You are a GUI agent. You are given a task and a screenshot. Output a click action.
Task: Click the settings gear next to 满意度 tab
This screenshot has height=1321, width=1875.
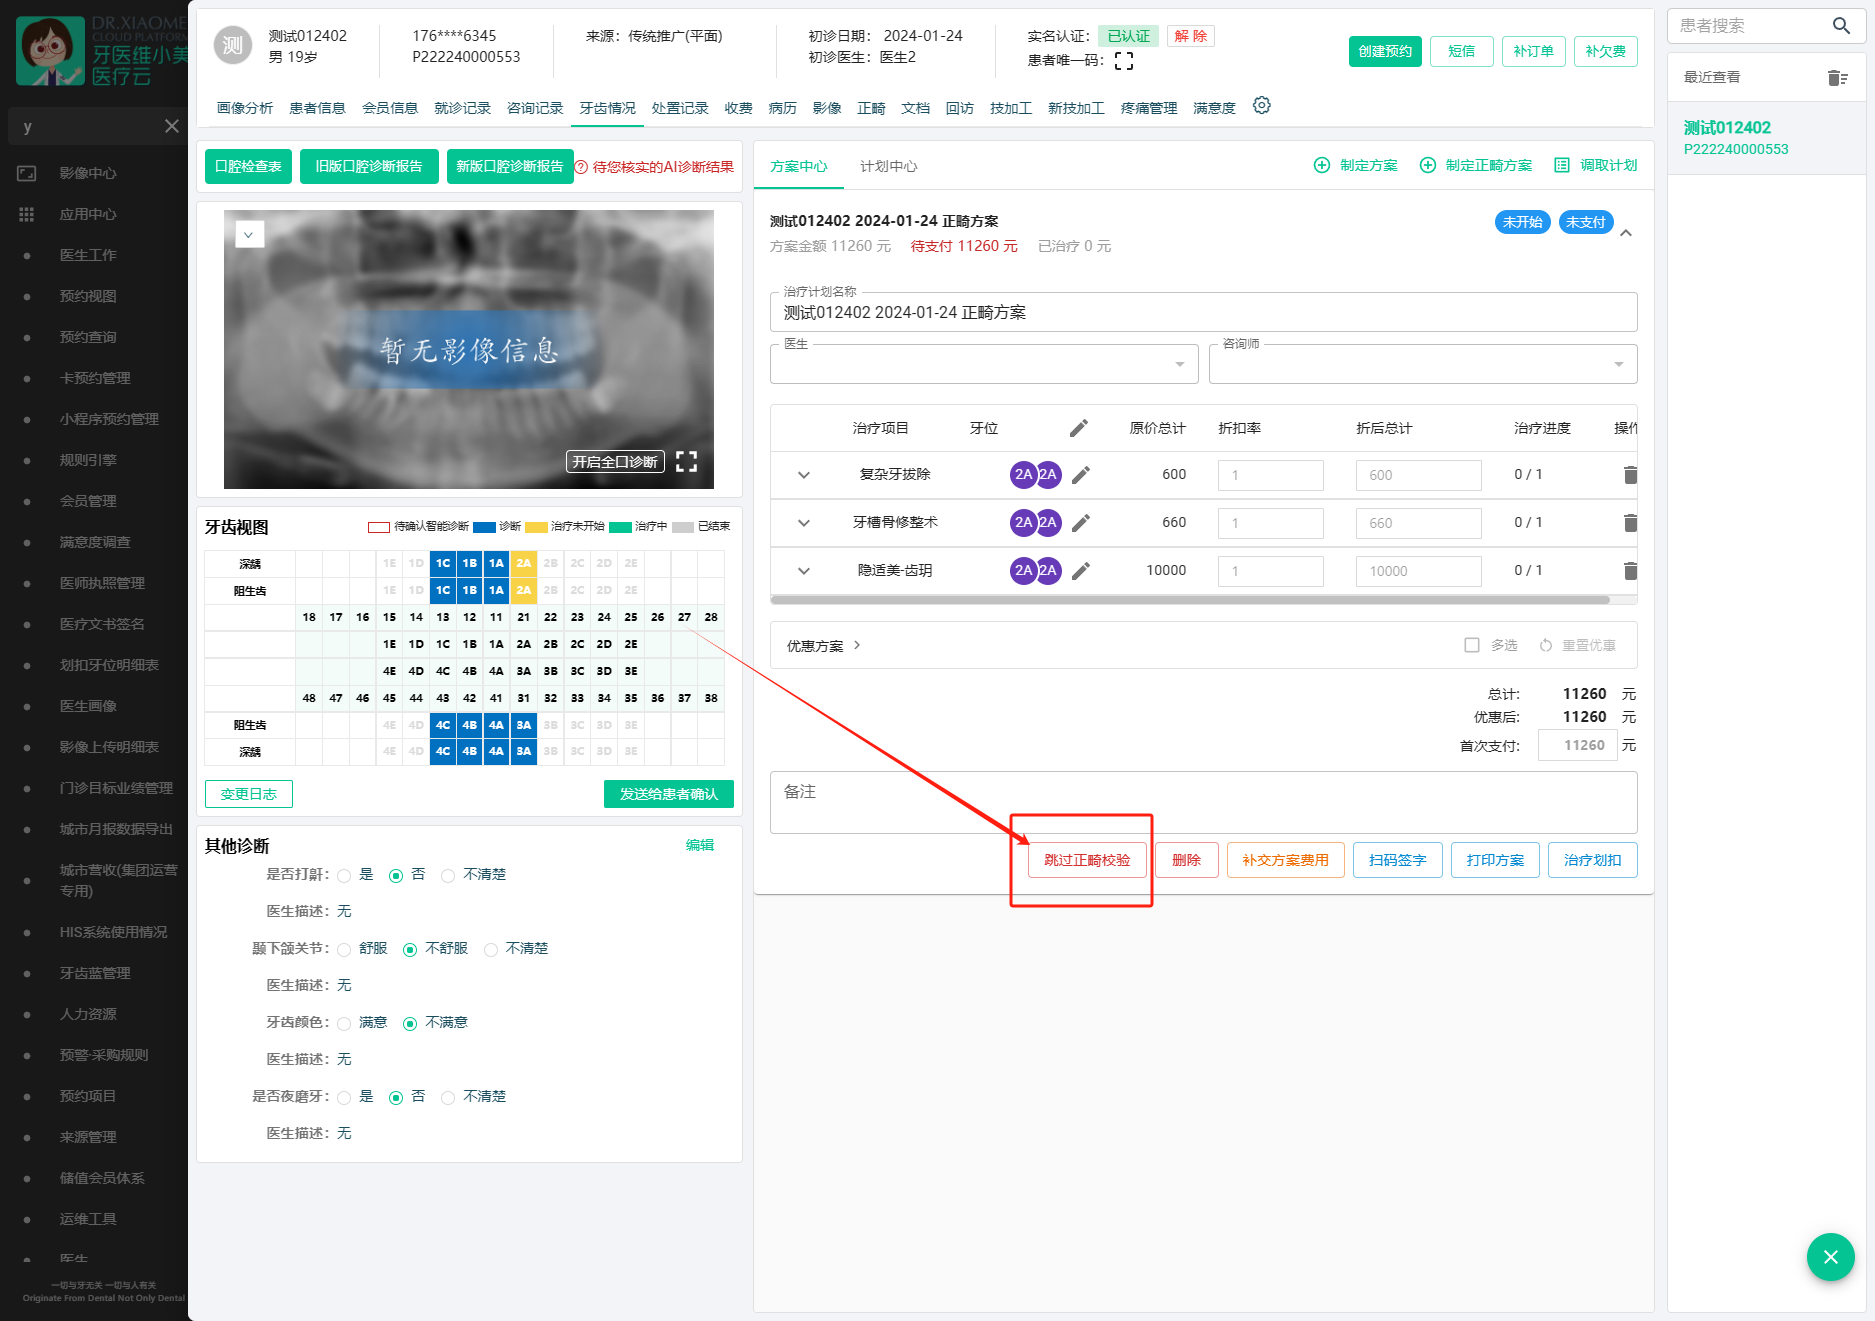pyautogui.click(x=1262, y=106)
